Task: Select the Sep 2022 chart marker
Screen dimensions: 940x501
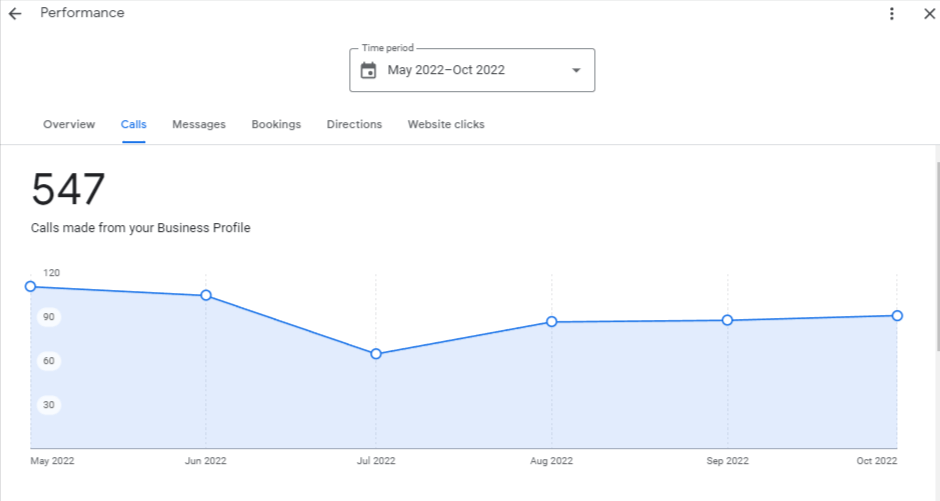Action: 727,320
